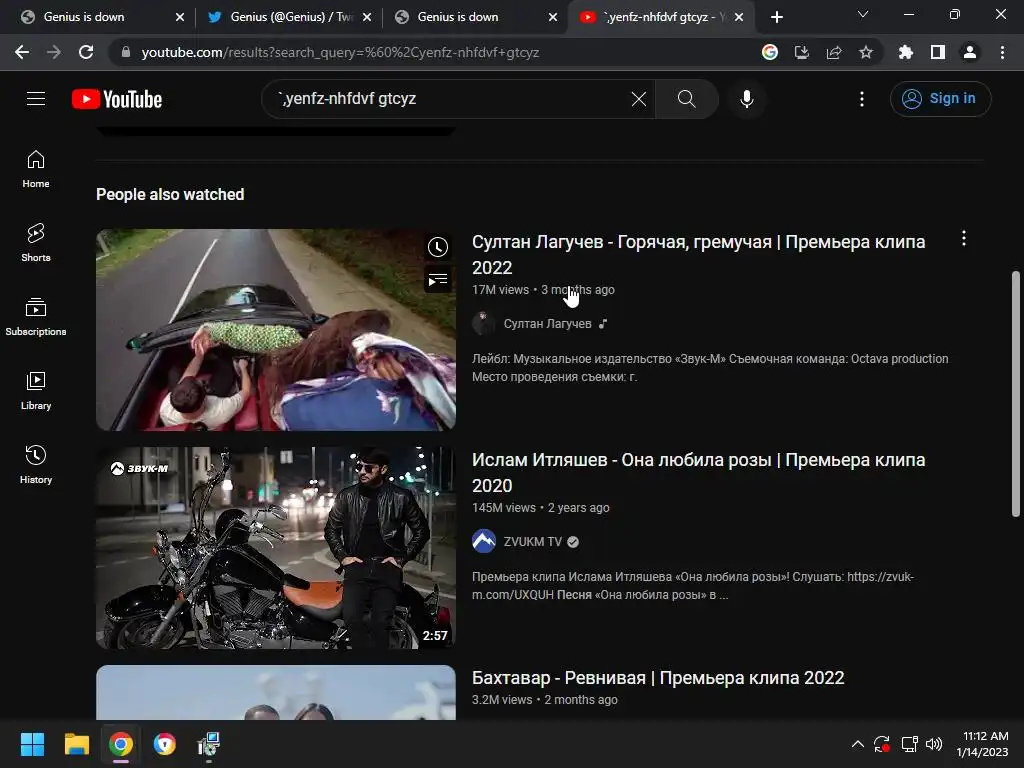
Task: Open Library in the sidebar
Action: pos(36,390)
